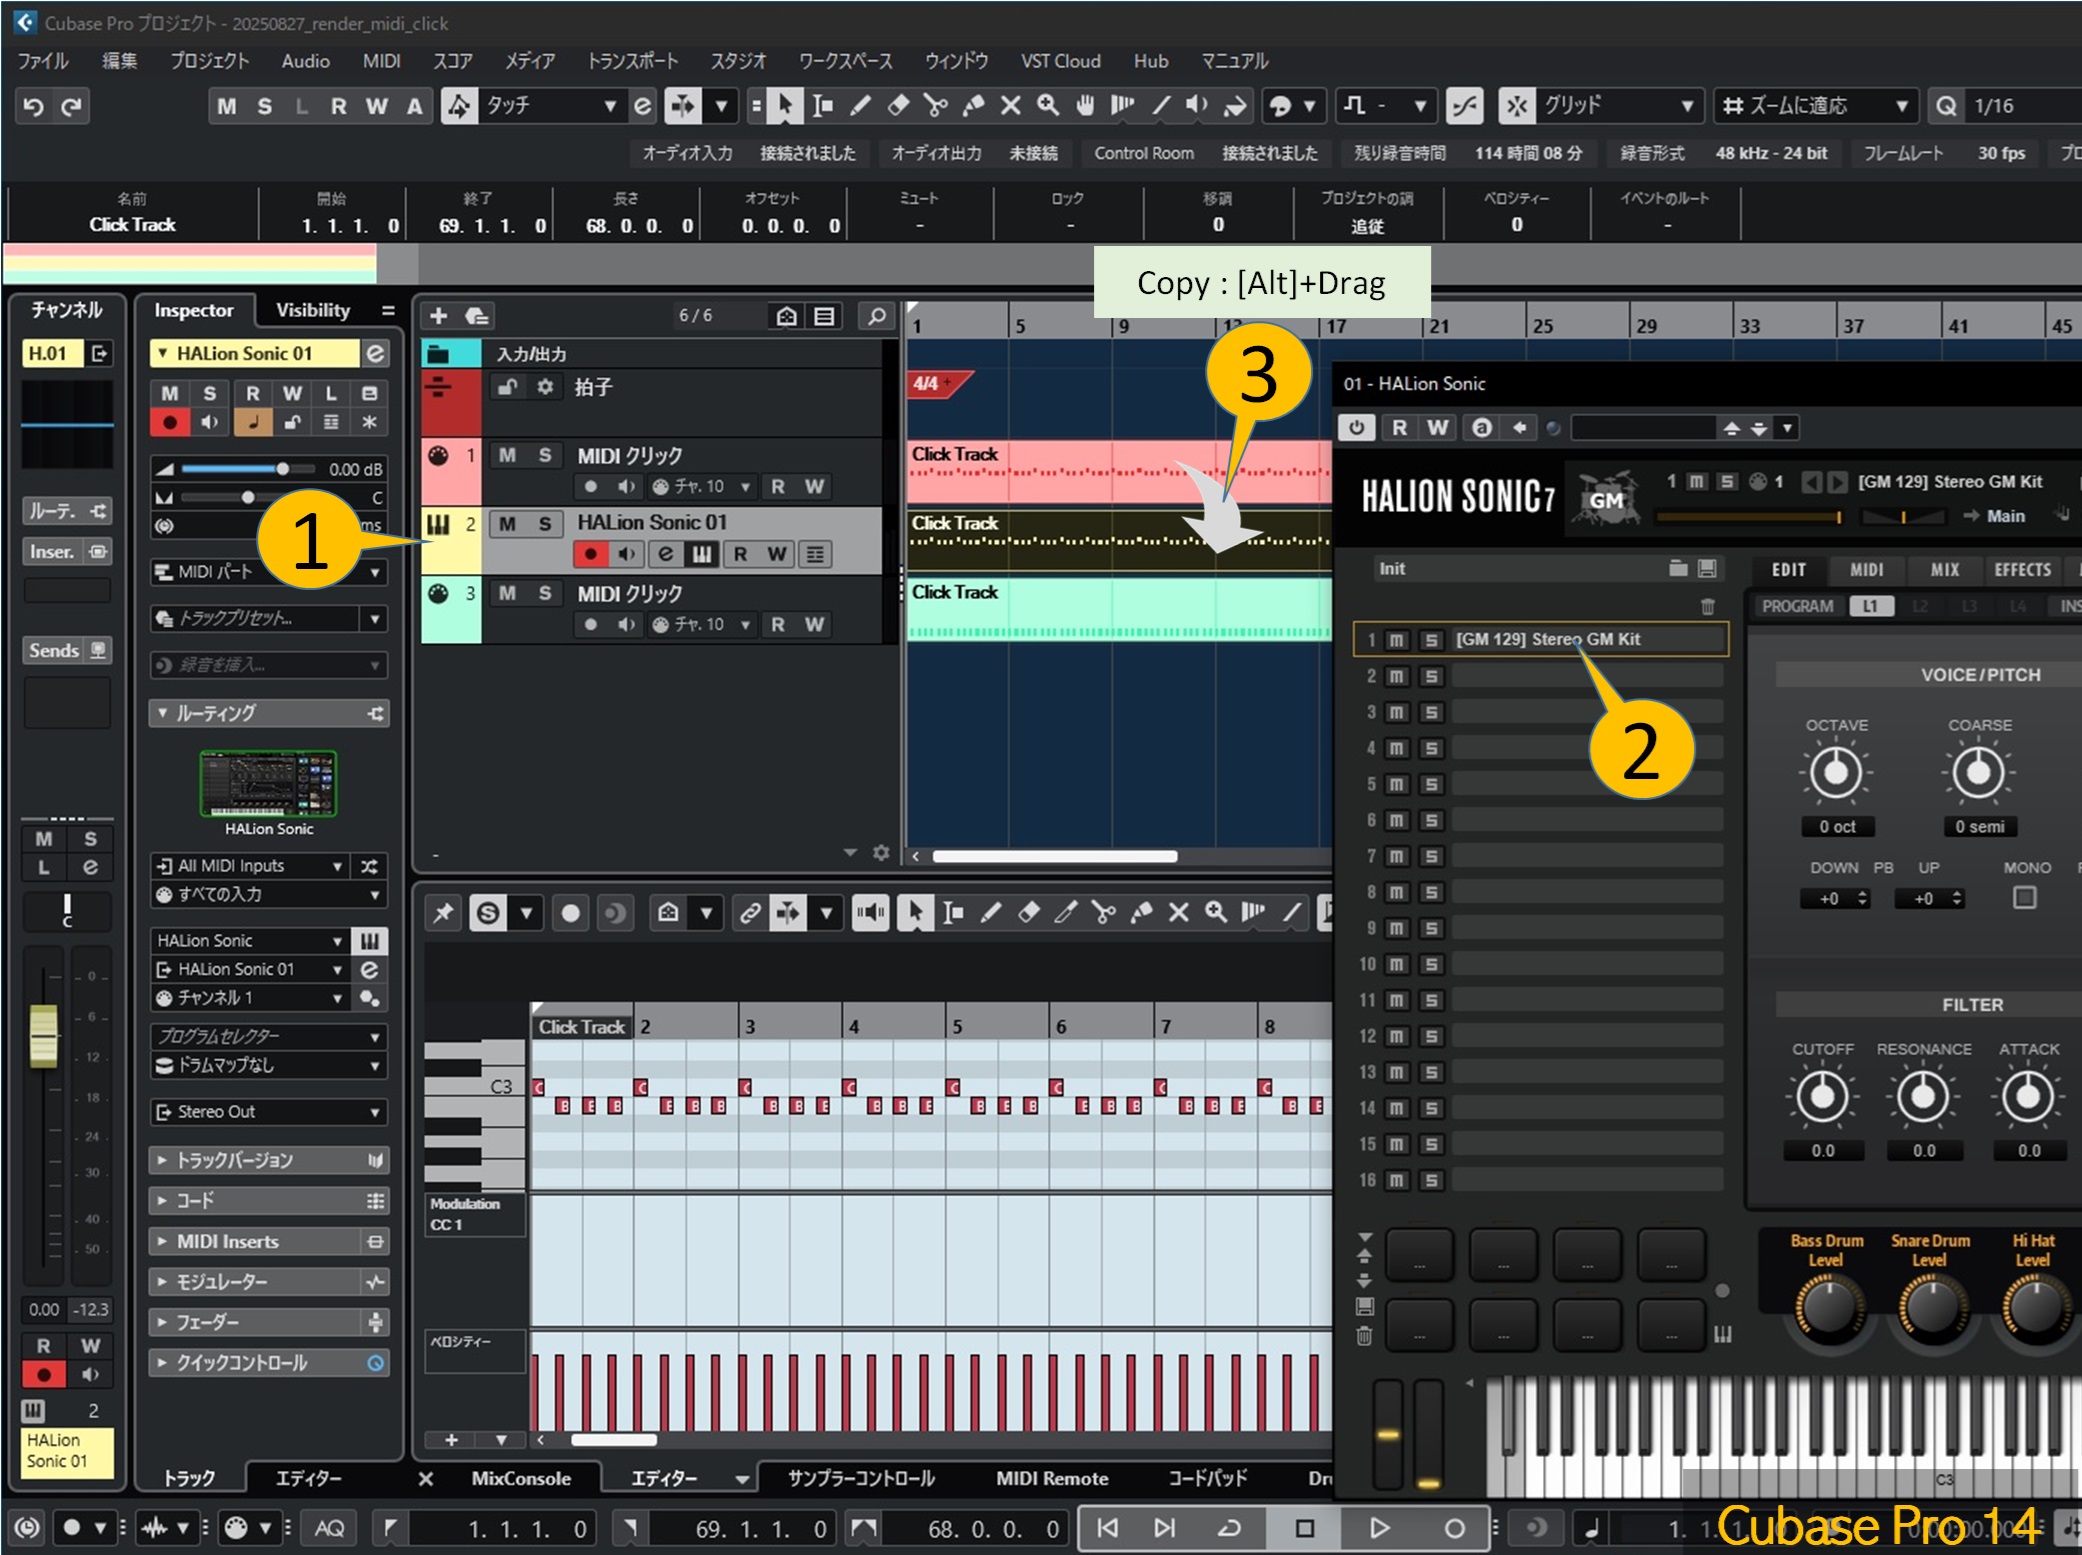Click the Add Track plus button
Screen dimensions: 2082x1555
(x=438, y=316)
